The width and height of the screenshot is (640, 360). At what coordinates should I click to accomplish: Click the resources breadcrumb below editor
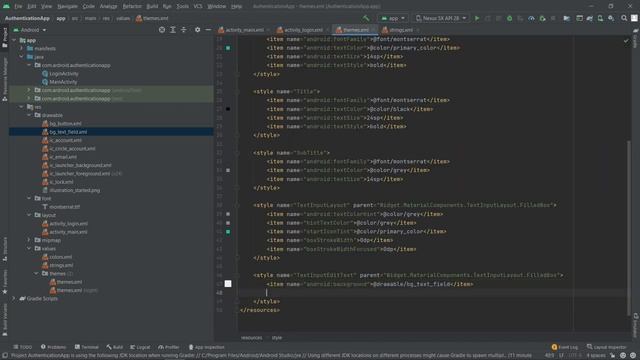251,338
